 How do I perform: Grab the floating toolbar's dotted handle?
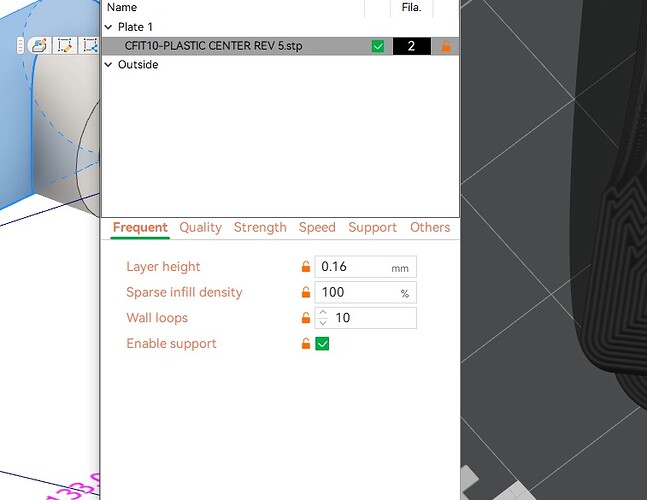20,45
